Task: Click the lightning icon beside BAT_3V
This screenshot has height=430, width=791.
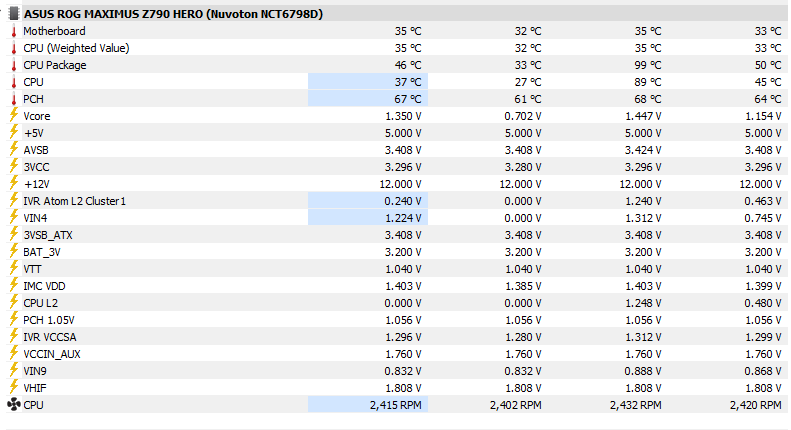Action: (x=13, y=252)
